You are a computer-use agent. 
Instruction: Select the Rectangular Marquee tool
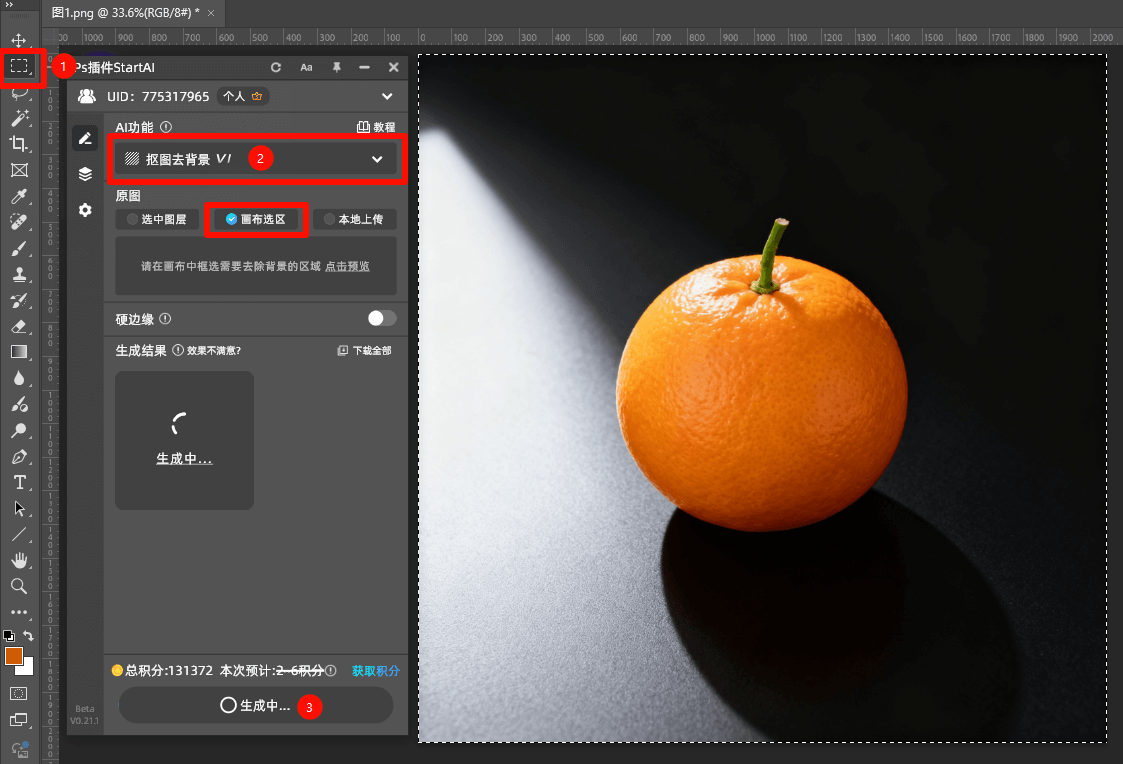pyautogui.click(x=19, y=66)
